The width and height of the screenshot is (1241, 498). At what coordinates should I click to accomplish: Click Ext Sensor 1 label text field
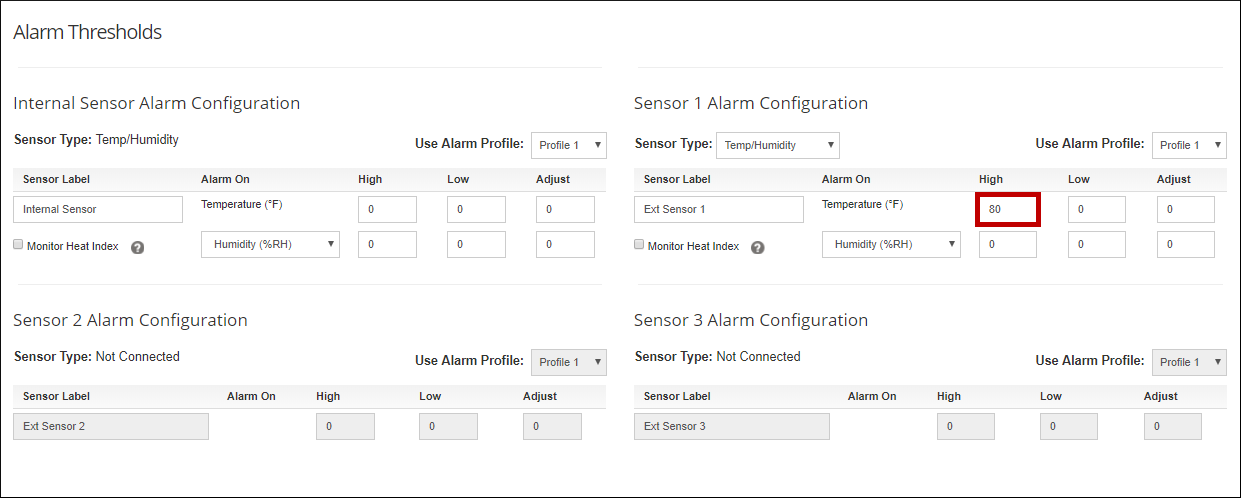tap(719, 209)
